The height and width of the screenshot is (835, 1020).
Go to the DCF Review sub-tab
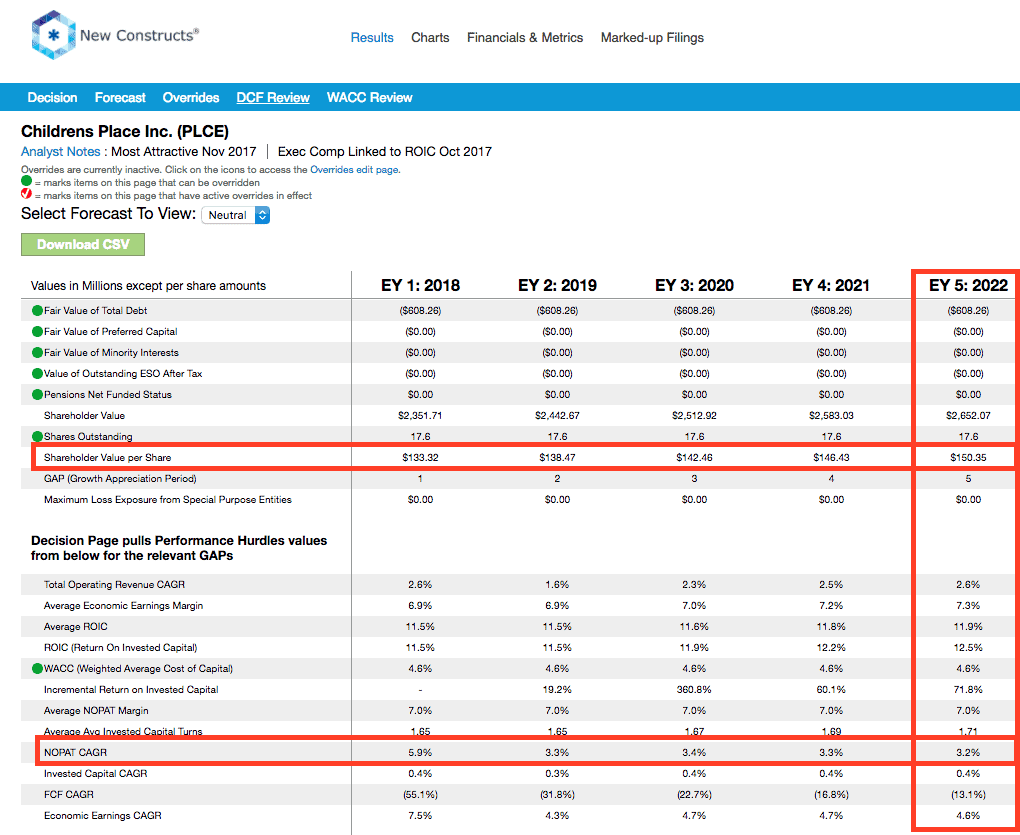pyautogui.click(x=273, y=98)
